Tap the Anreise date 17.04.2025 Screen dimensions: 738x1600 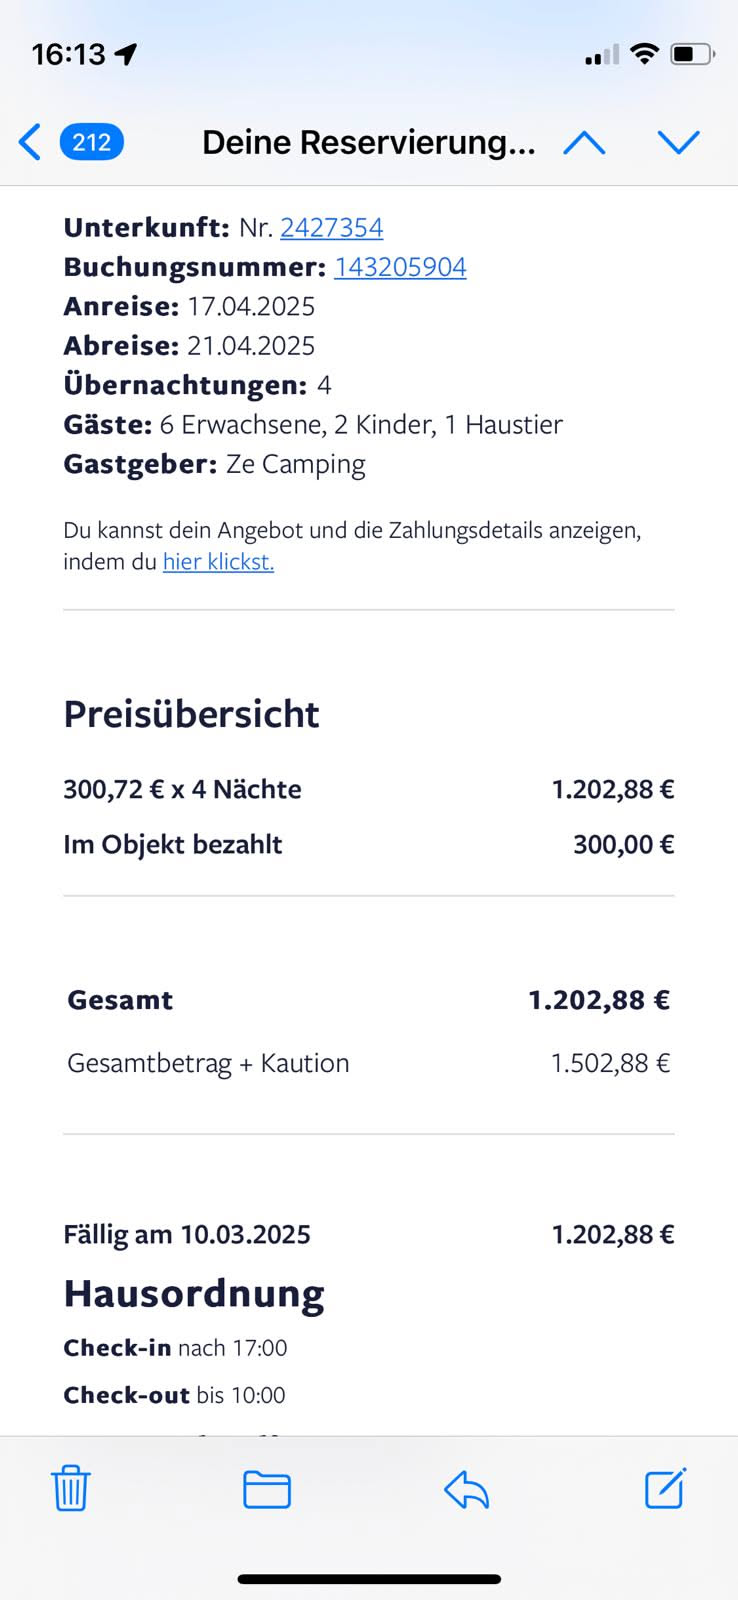tap(251, 306)
